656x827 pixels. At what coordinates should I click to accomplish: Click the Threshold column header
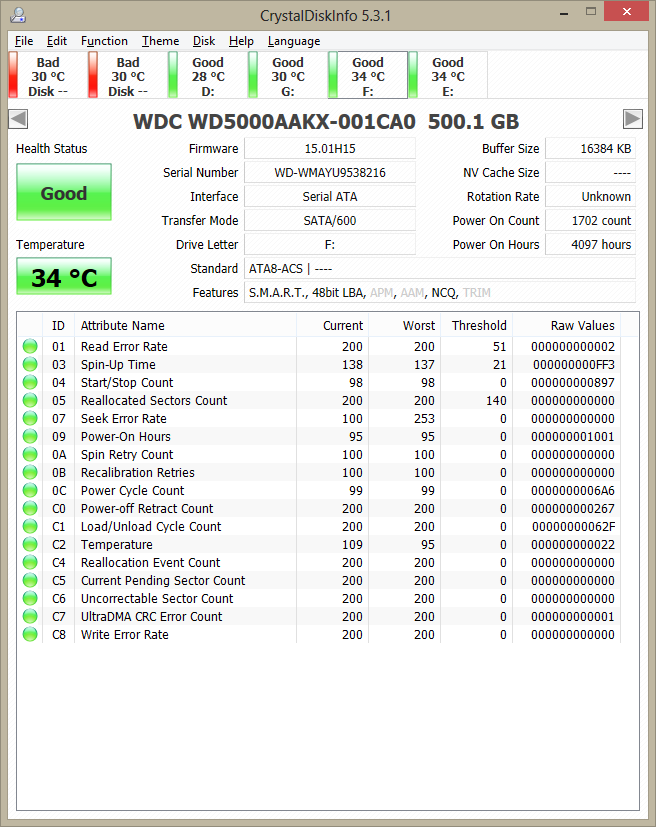477,325
